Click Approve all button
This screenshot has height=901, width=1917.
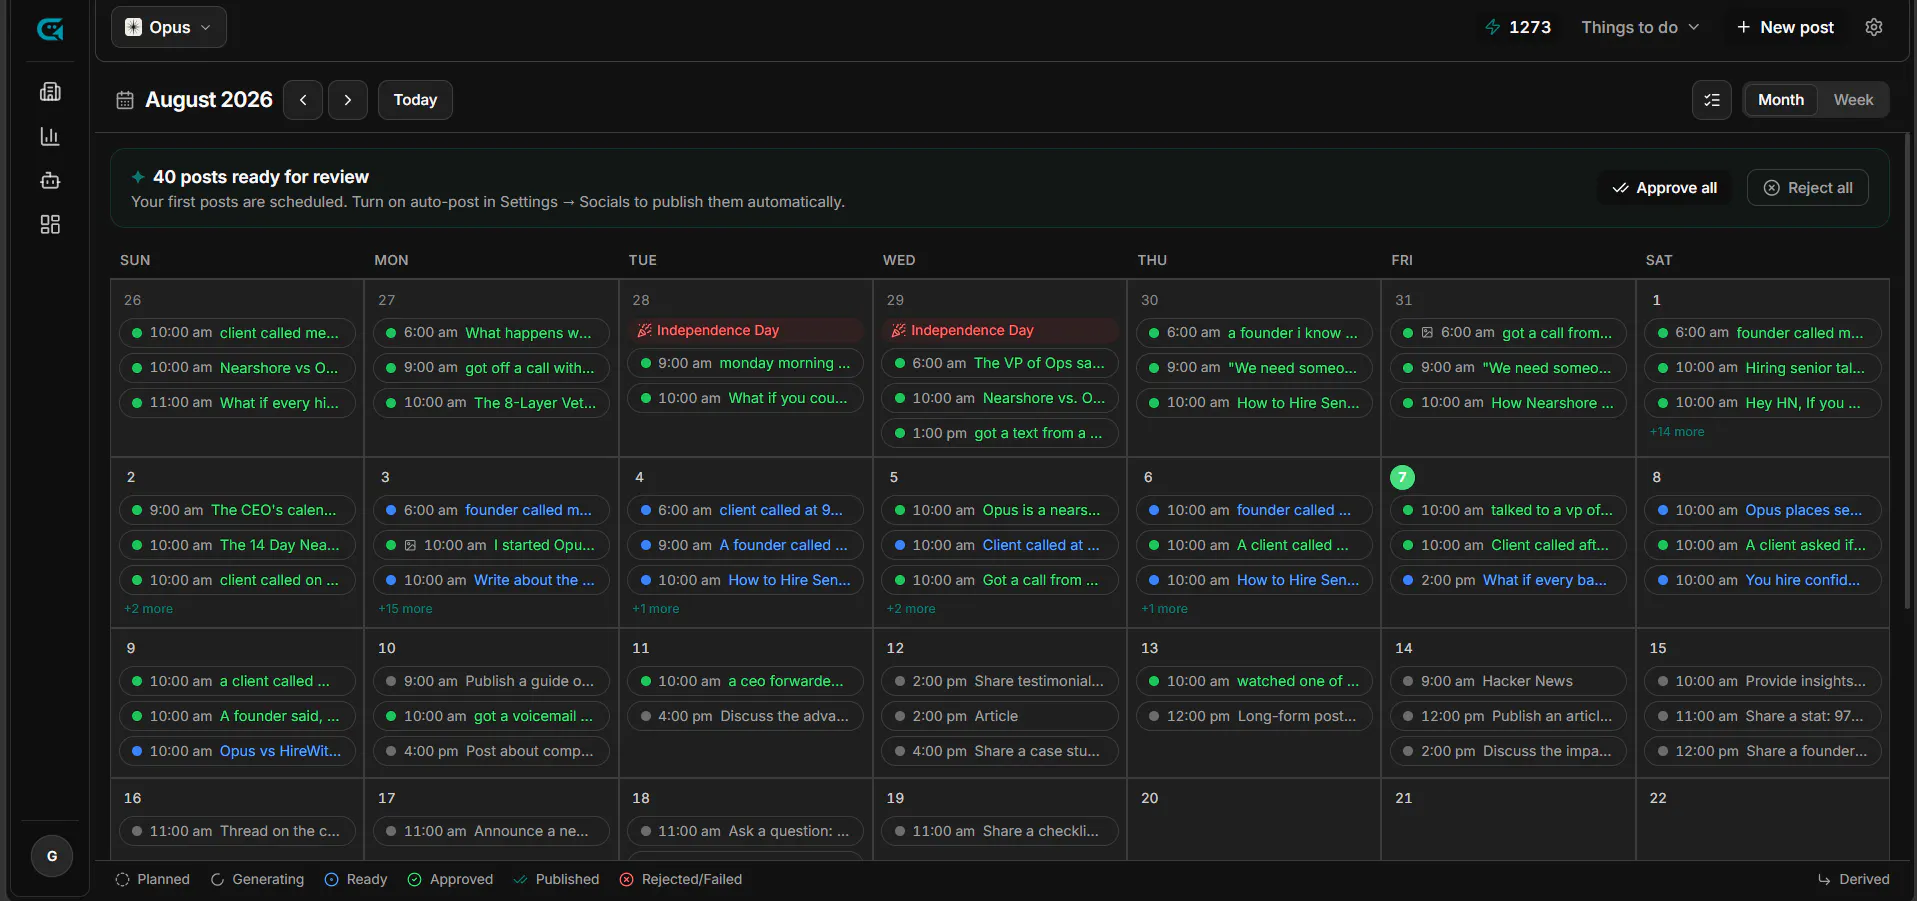[1665, 188]
